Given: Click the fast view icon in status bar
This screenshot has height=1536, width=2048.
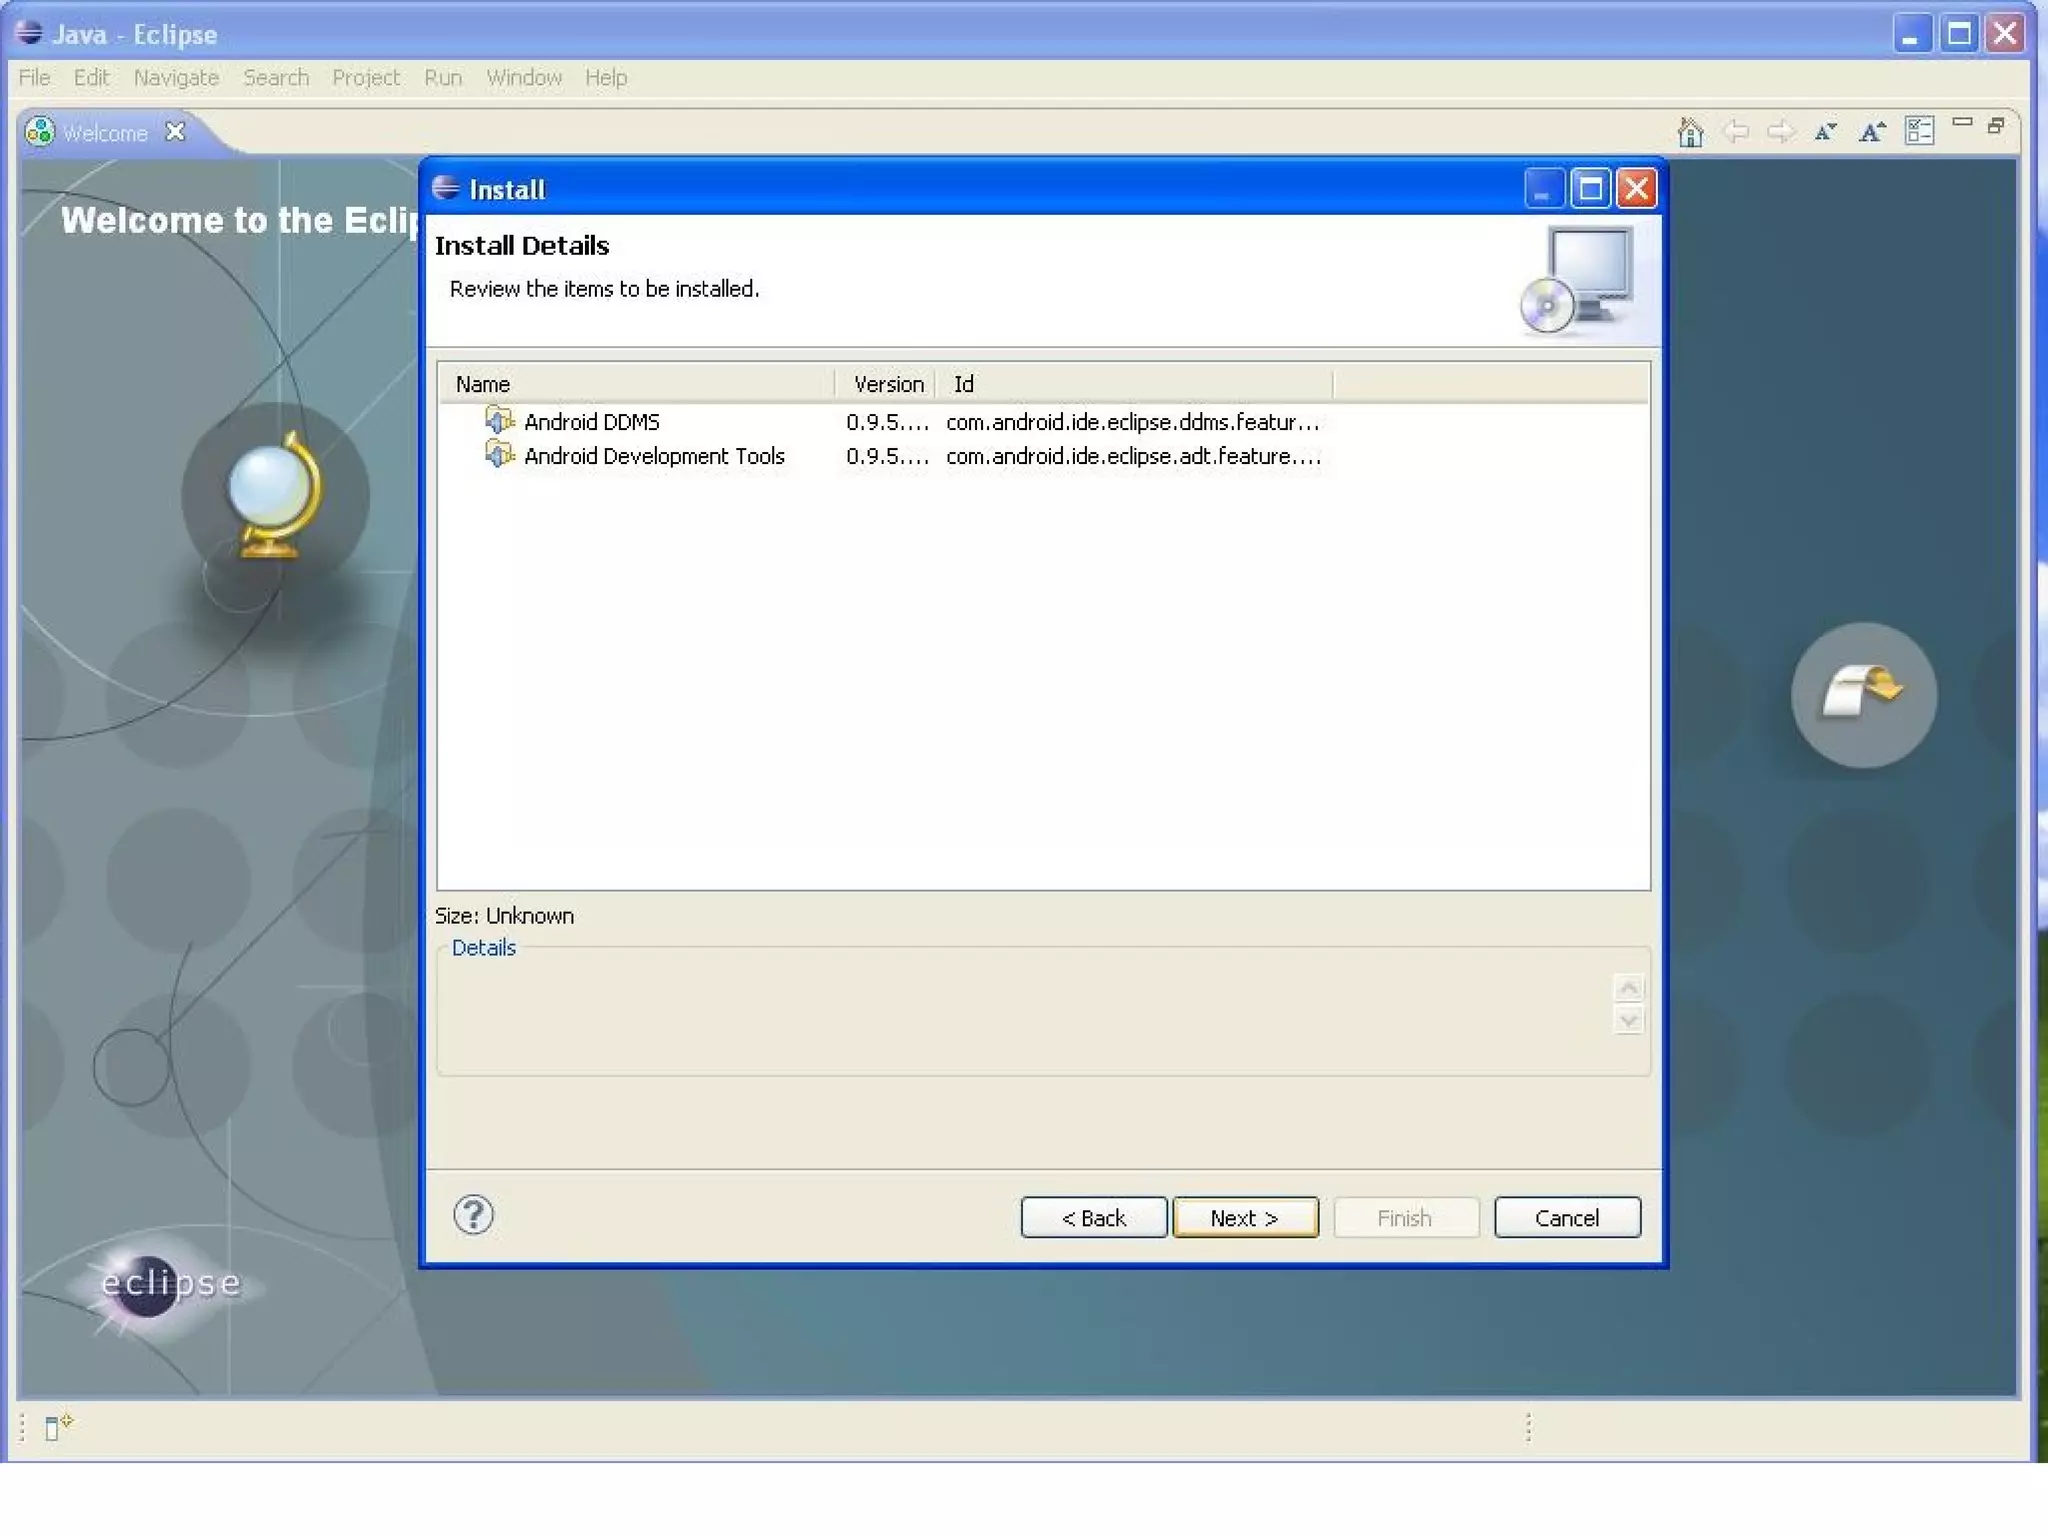Looking at the screenshot, I should [58, 1426].
